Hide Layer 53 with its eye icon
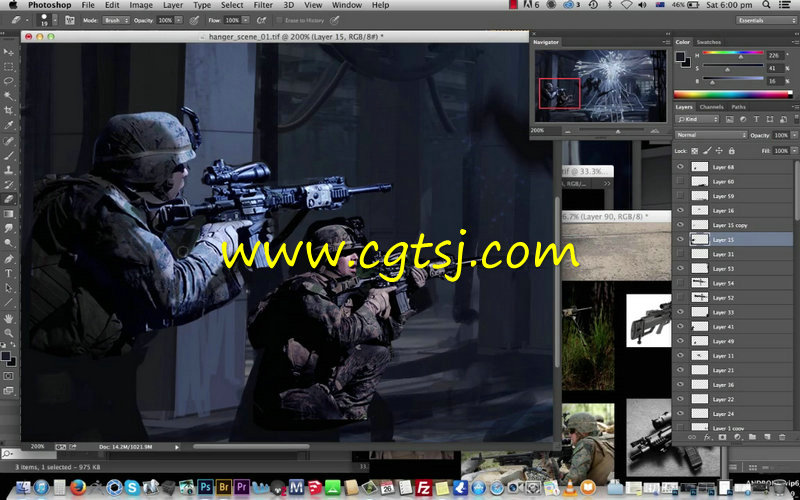Viewport: 800px width, 500px height. pyautogui.click(x=680, y=268)
